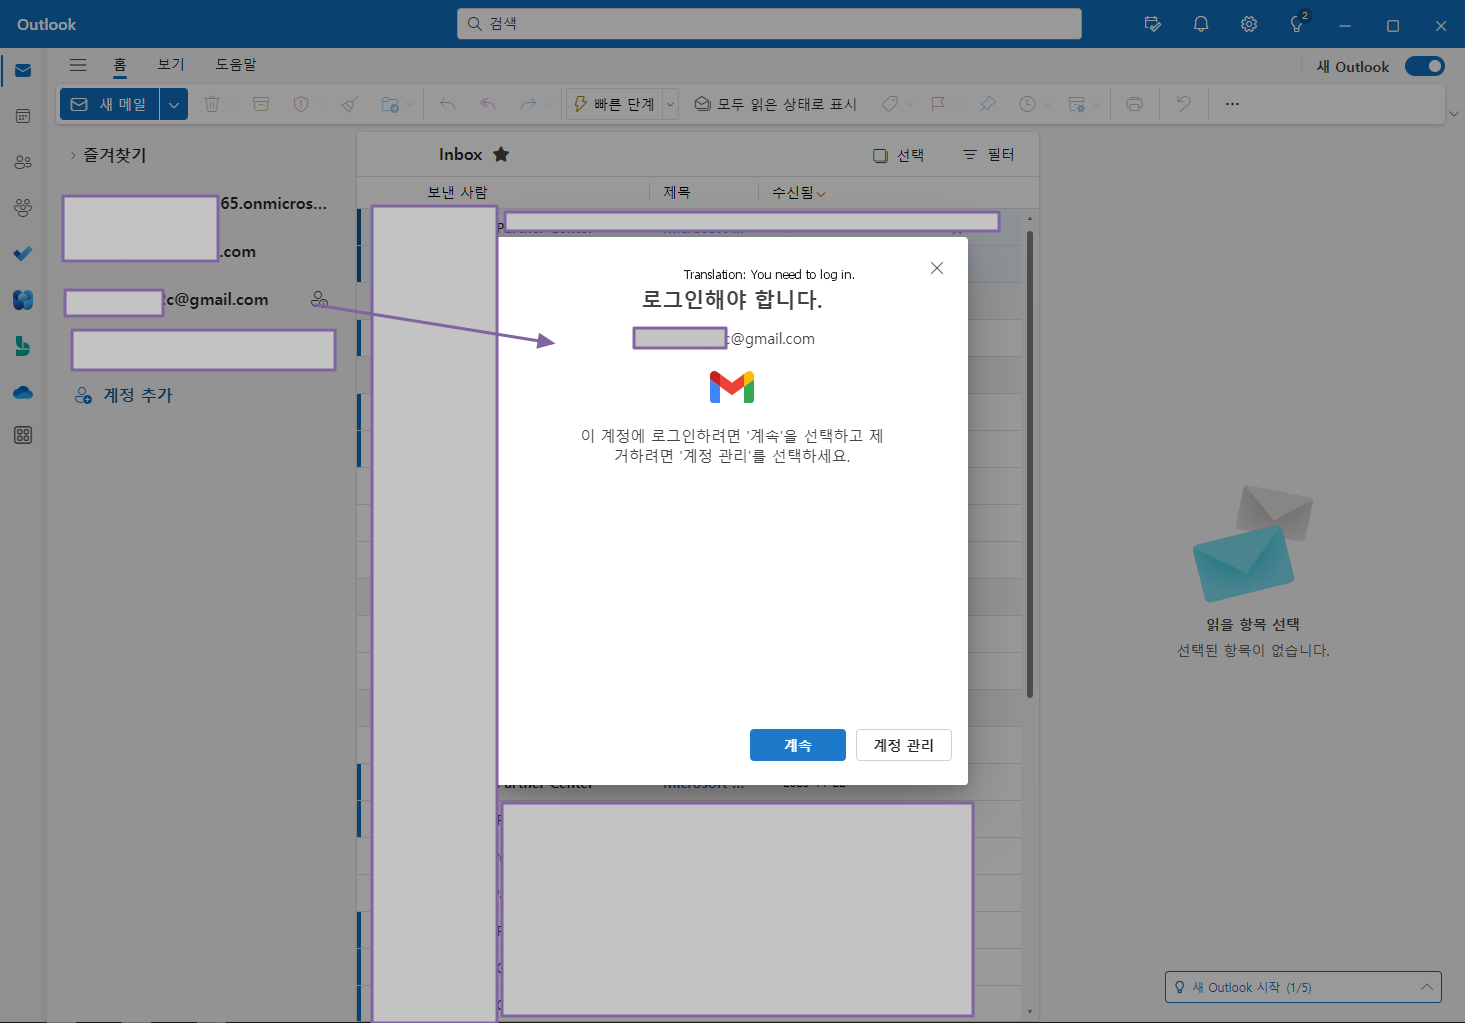Open the Categorize dropdown arrow

point(909,104)
